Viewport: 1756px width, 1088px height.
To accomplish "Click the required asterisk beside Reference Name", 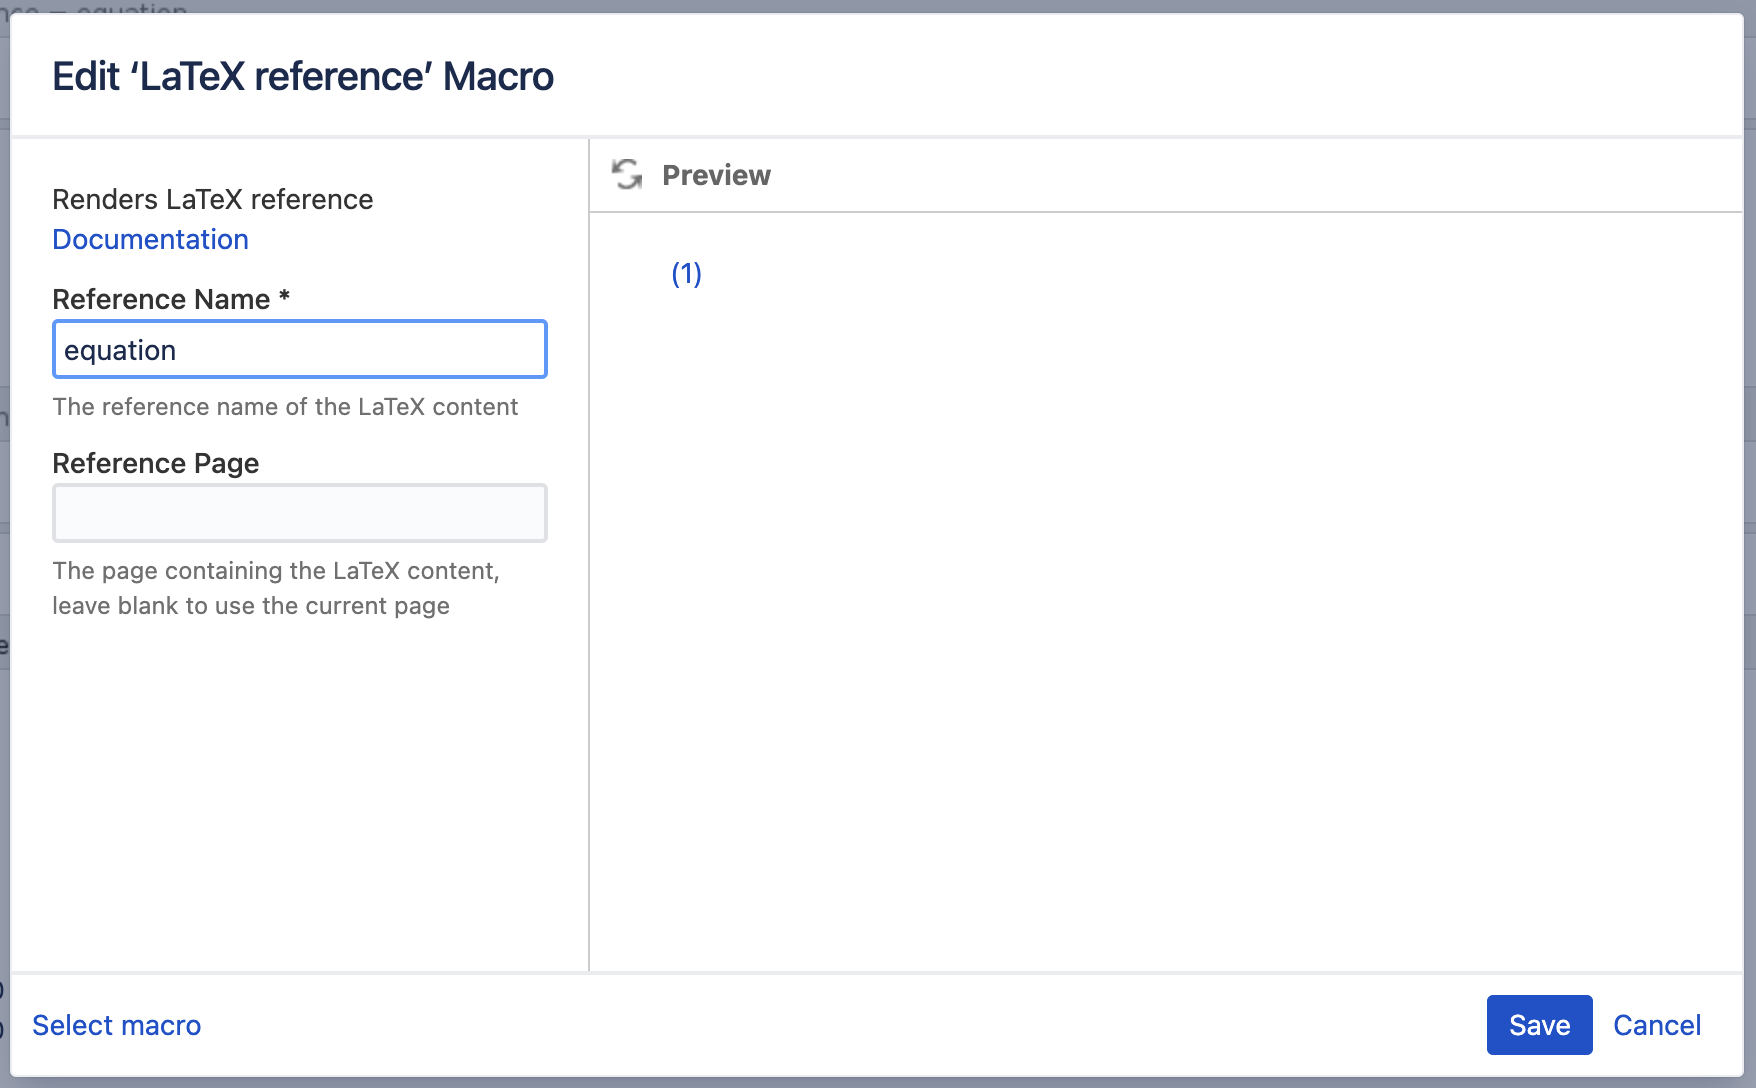I will click(x=284, y=297).
